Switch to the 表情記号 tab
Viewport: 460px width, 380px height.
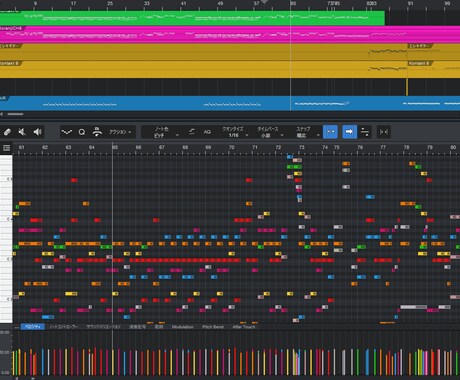[x=137, y=327]
